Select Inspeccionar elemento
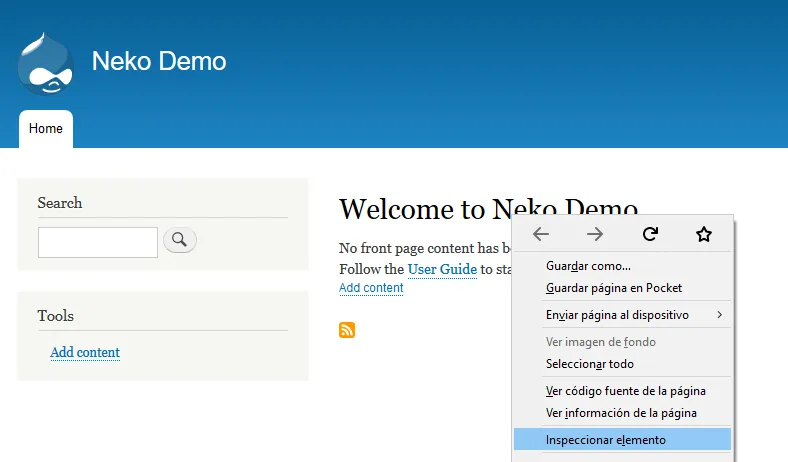Viewport: 788px width, 462px height. pos(622,440)
